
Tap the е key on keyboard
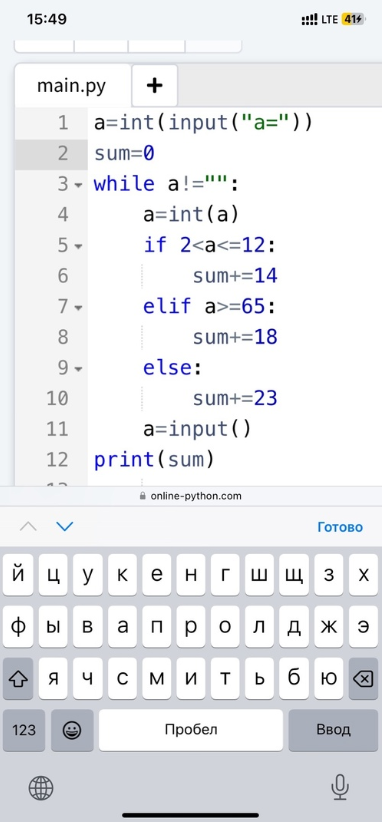coord(157,576)
